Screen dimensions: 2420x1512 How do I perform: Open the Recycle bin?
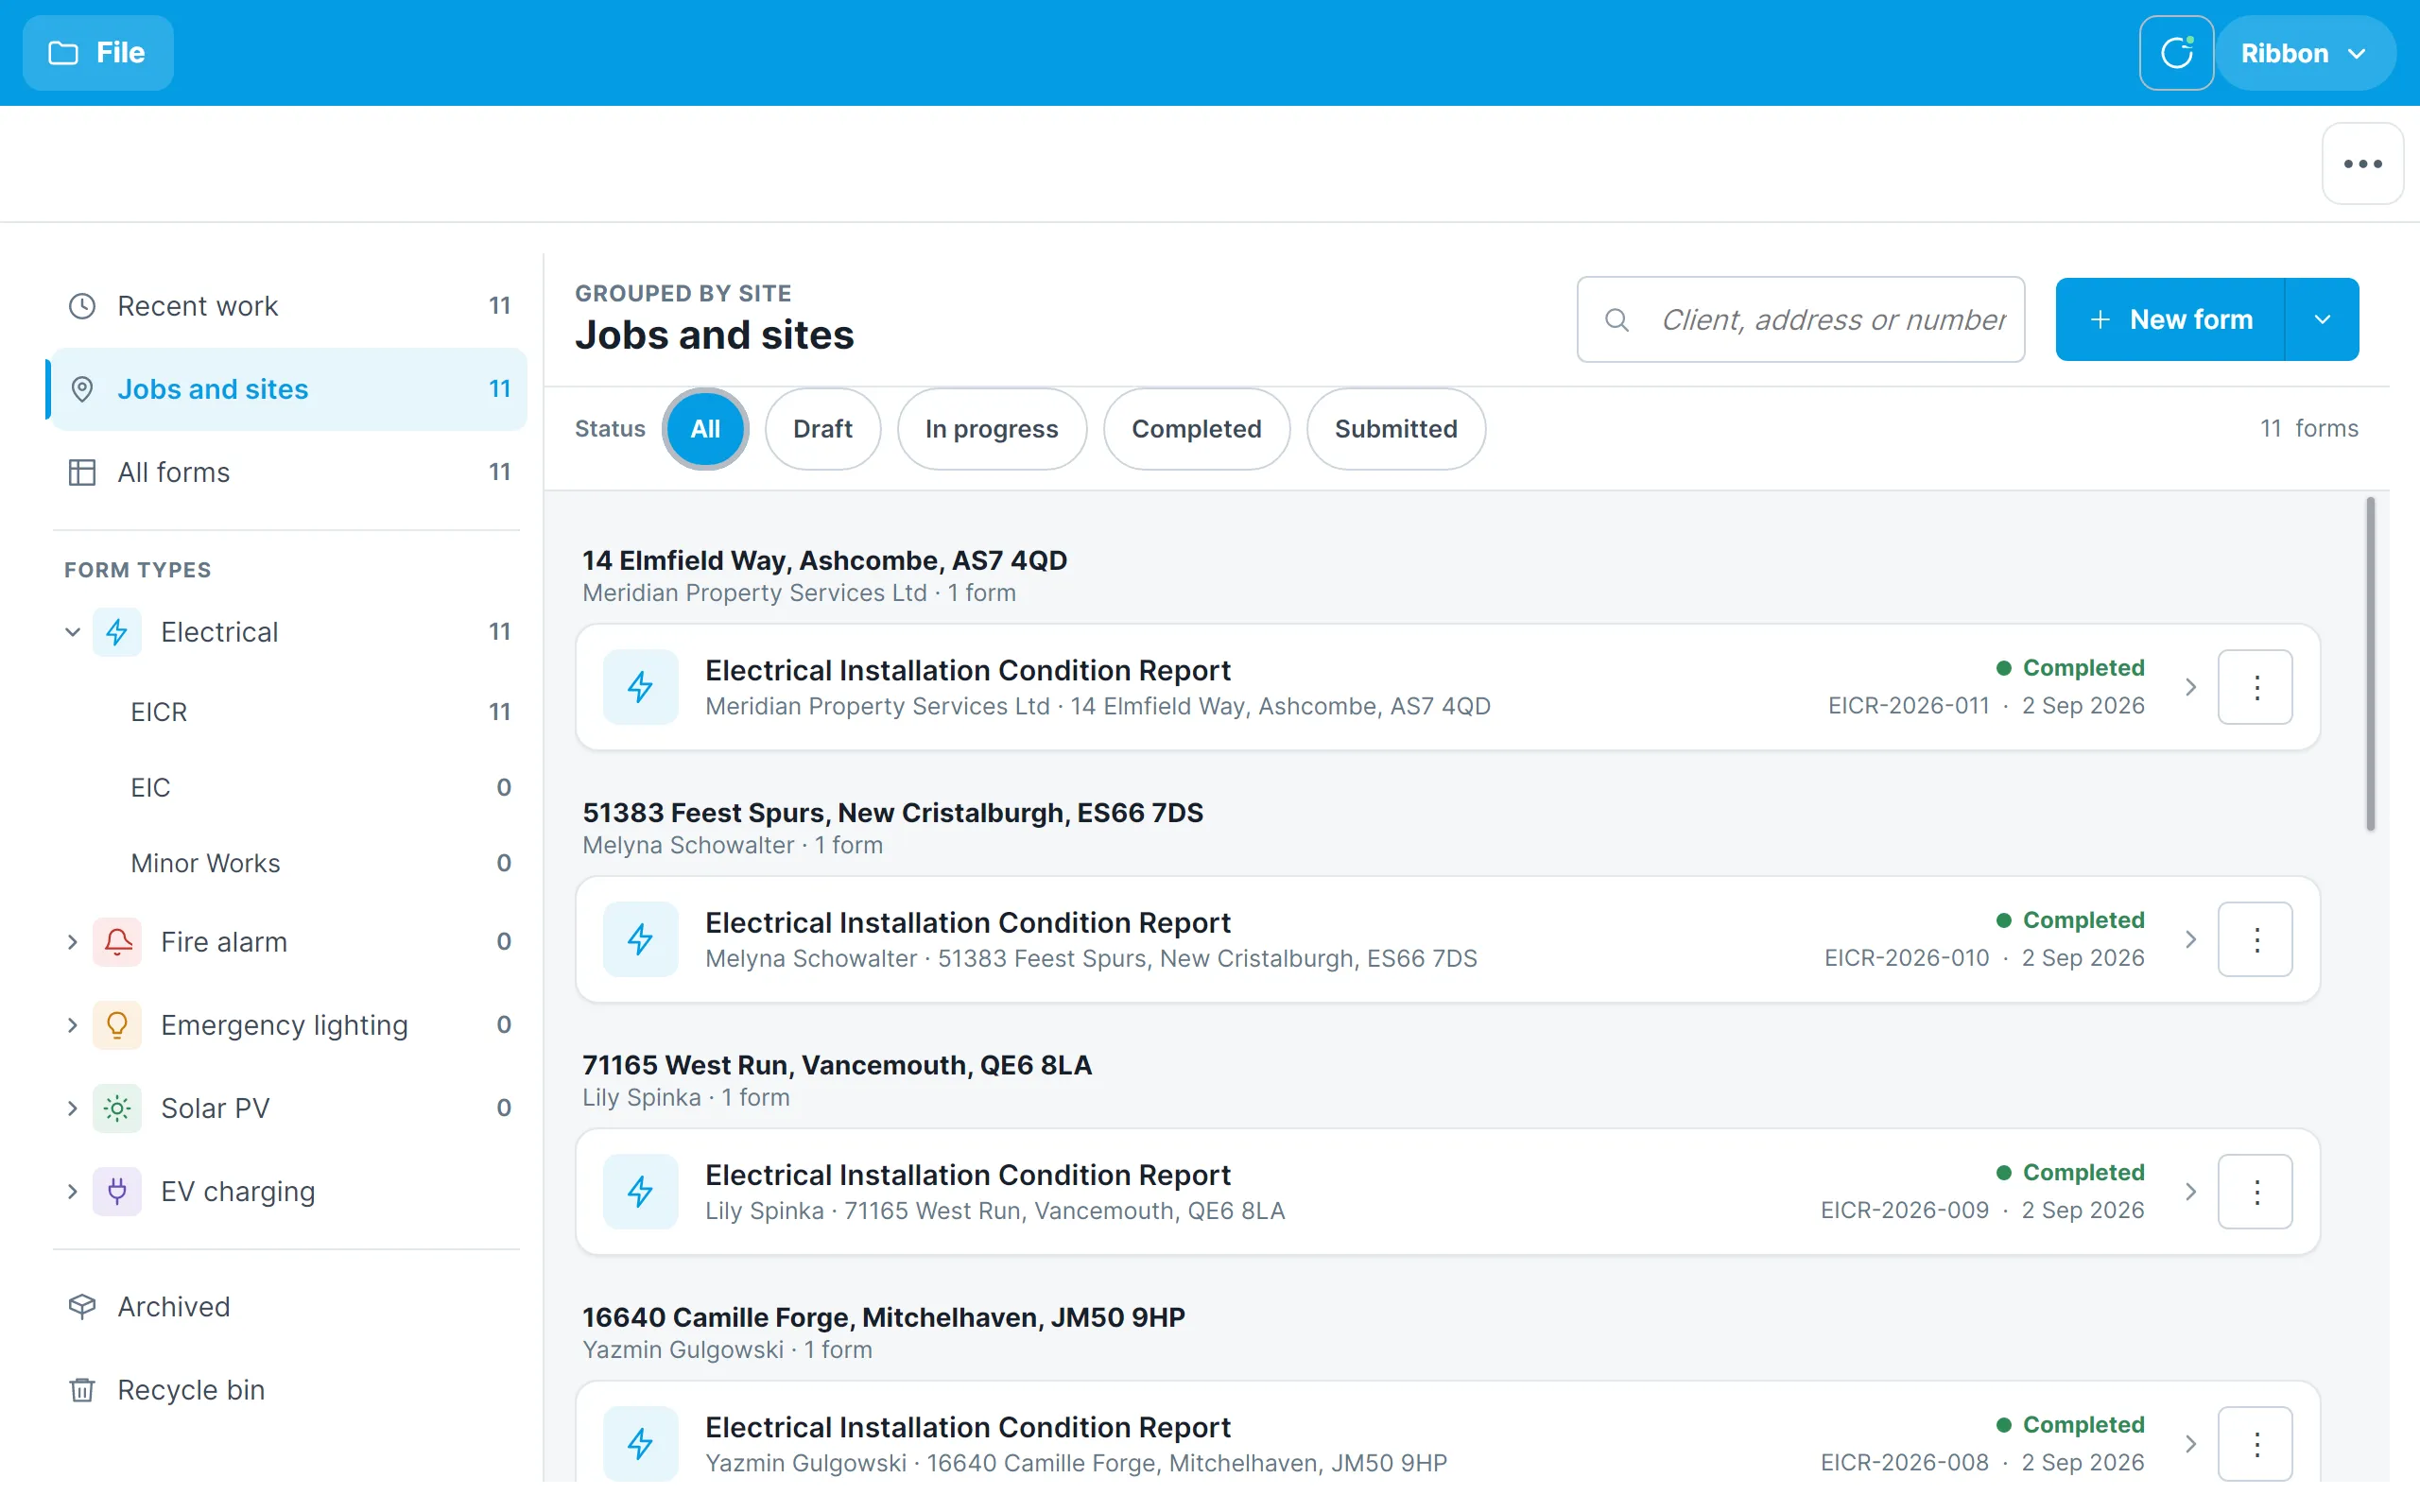[290, 1390]
